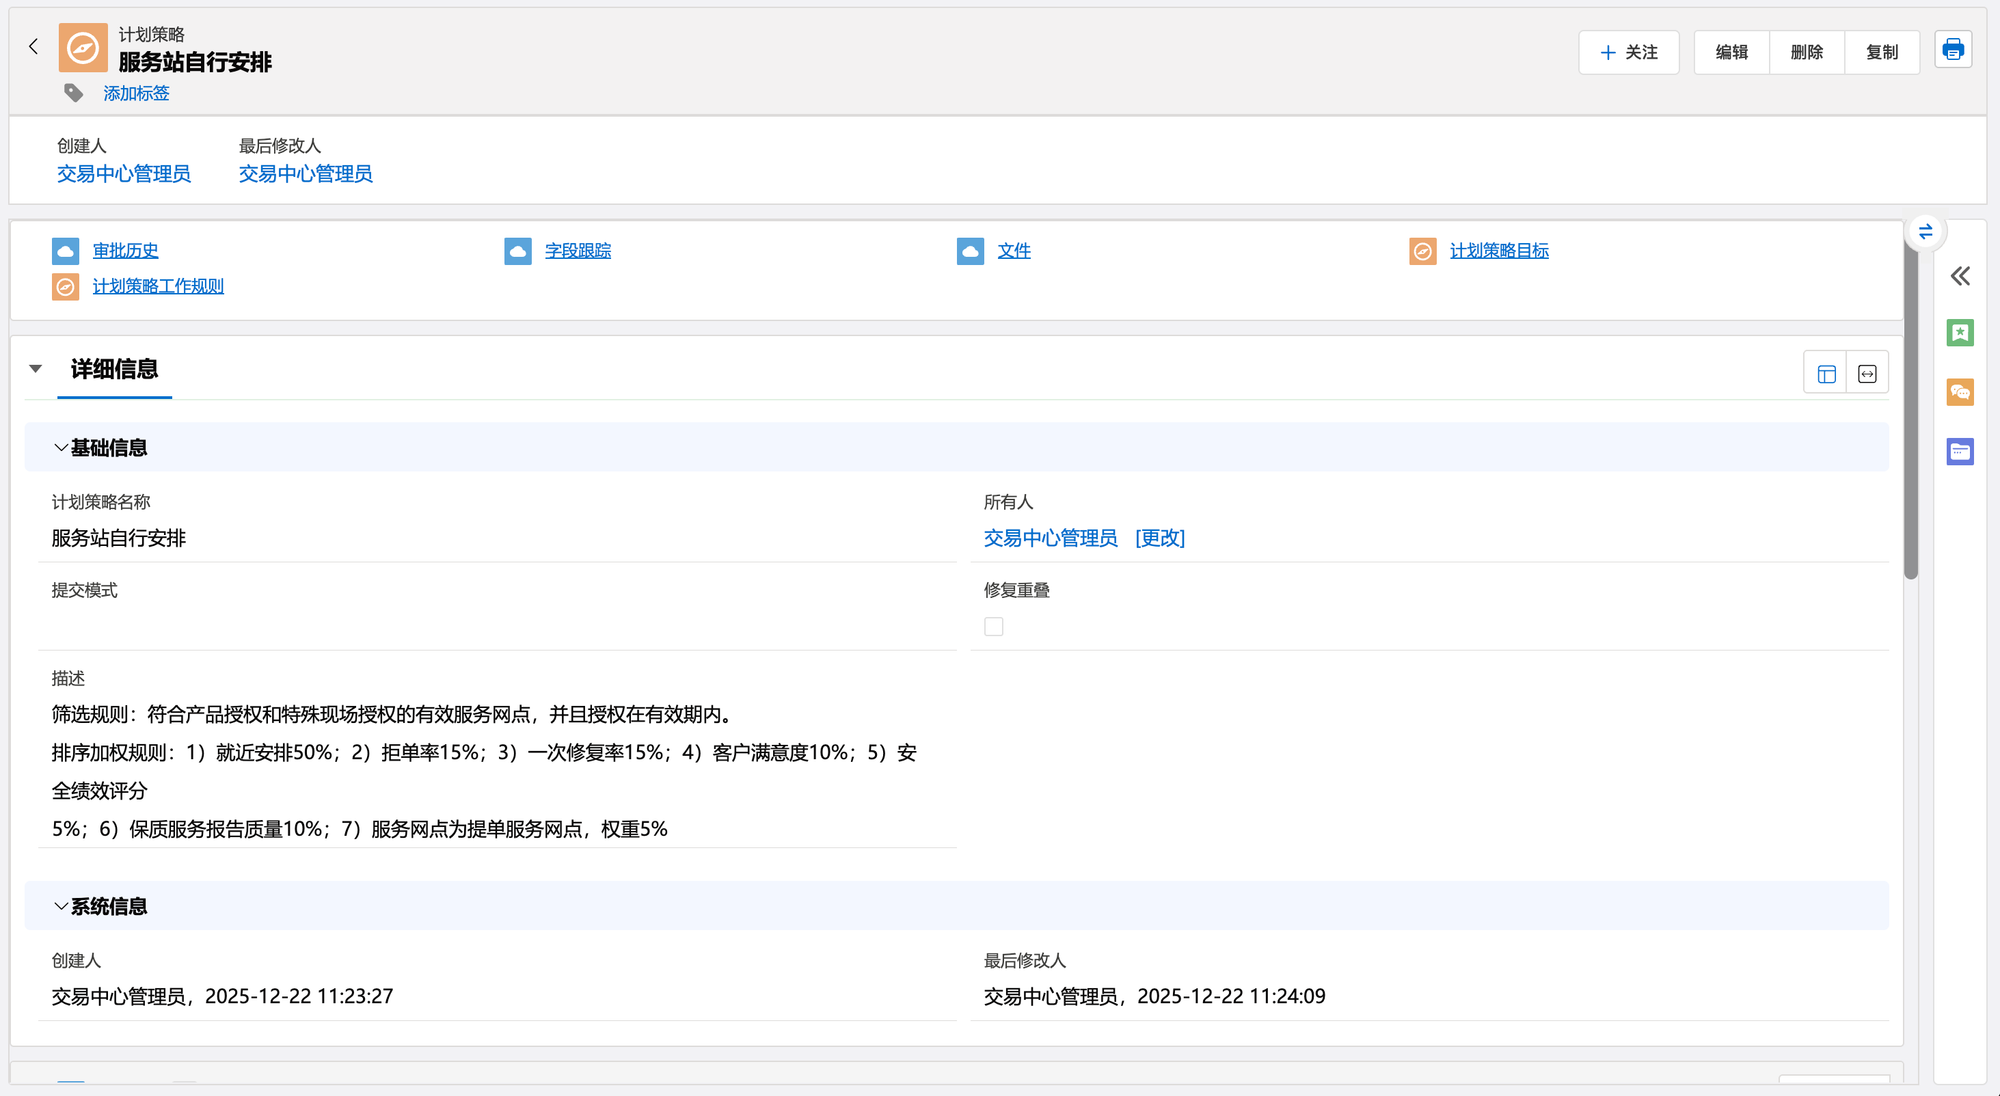Collapse the 基础信息 section
This screenshot has width=2000, height=1096.
(x=61, y=448)
